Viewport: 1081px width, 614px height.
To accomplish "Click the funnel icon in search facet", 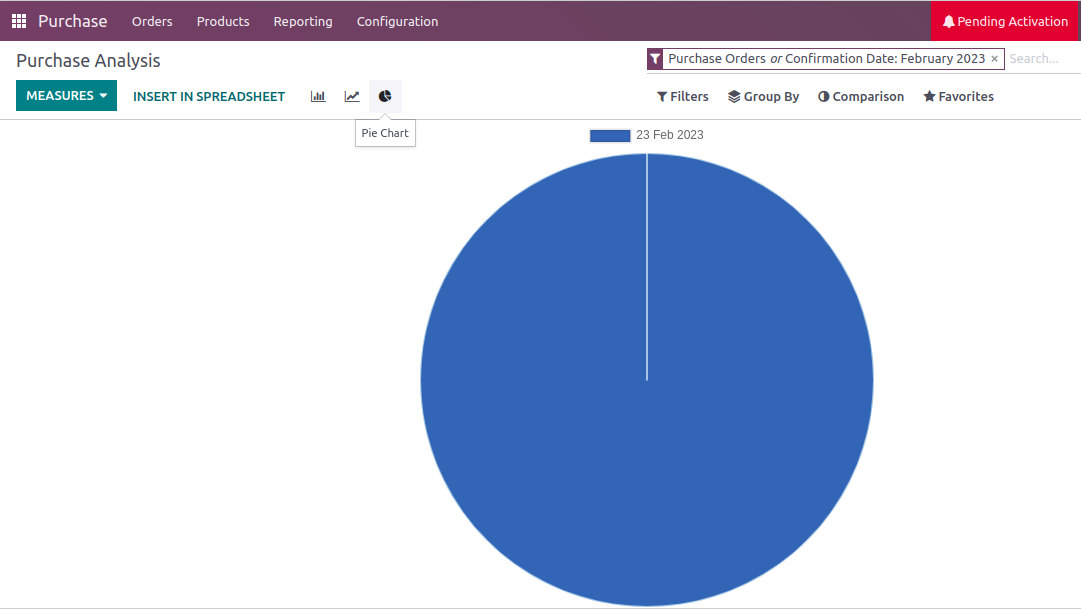I will (655, 59).
